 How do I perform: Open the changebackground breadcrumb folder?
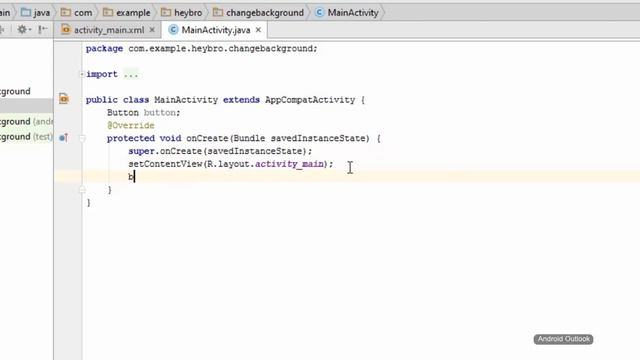(258, 13)
